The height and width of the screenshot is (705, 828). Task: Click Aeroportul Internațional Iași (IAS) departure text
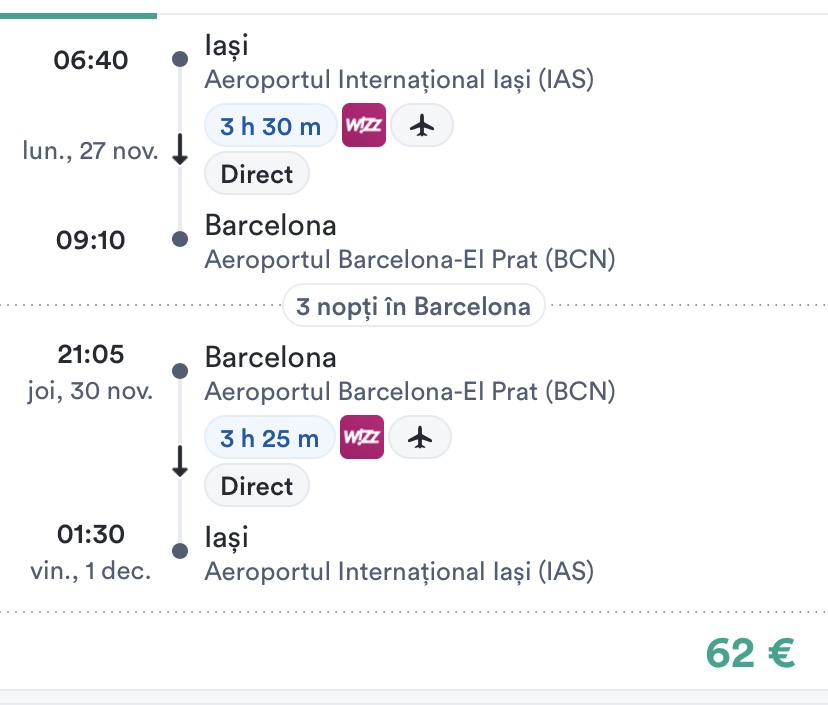399,80
